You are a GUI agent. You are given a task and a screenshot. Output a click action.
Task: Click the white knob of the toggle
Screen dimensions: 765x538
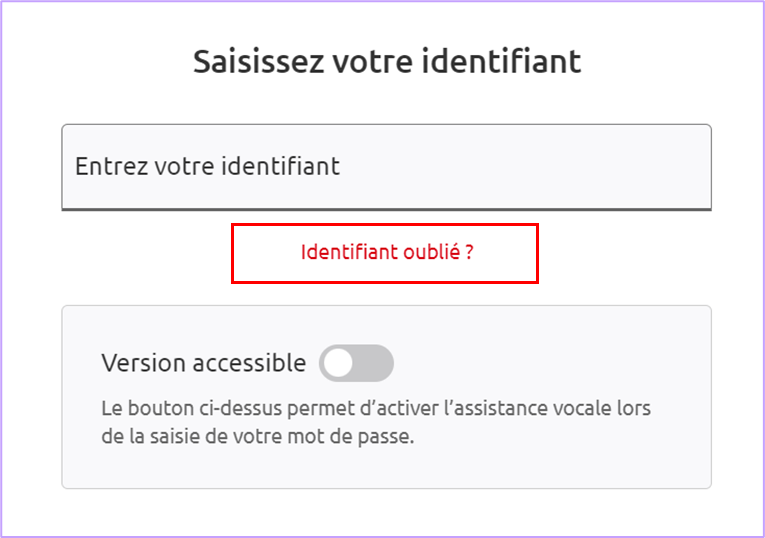point(339,364)
